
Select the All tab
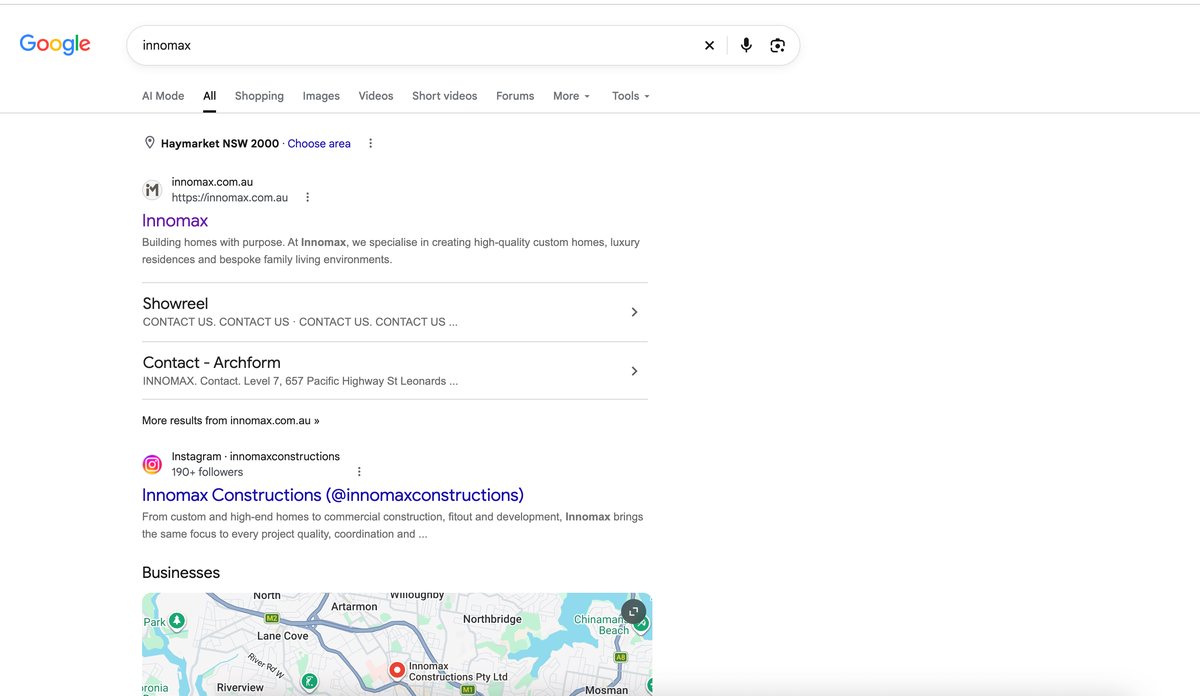(209, 96)
